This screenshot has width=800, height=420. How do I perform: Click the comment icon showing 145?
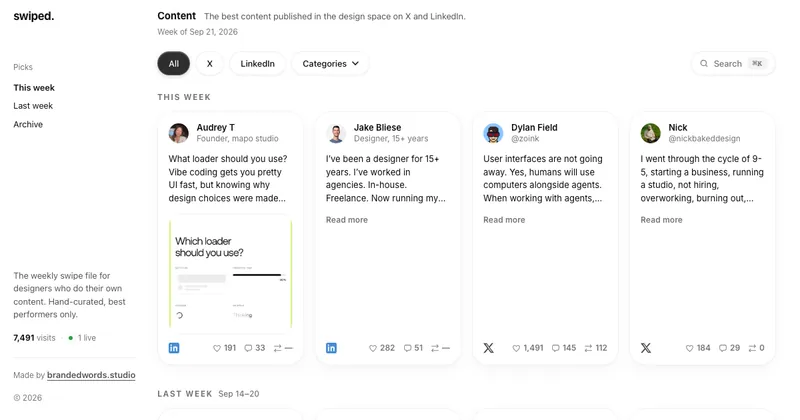tap(556, 348)
